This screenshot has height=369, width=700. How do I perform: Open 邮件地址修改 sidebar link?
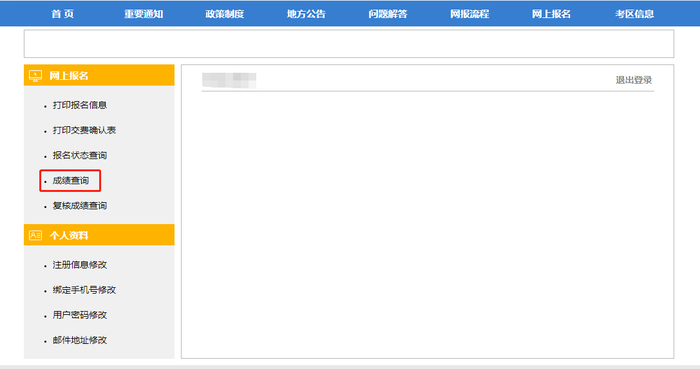[x=80, y=340]
